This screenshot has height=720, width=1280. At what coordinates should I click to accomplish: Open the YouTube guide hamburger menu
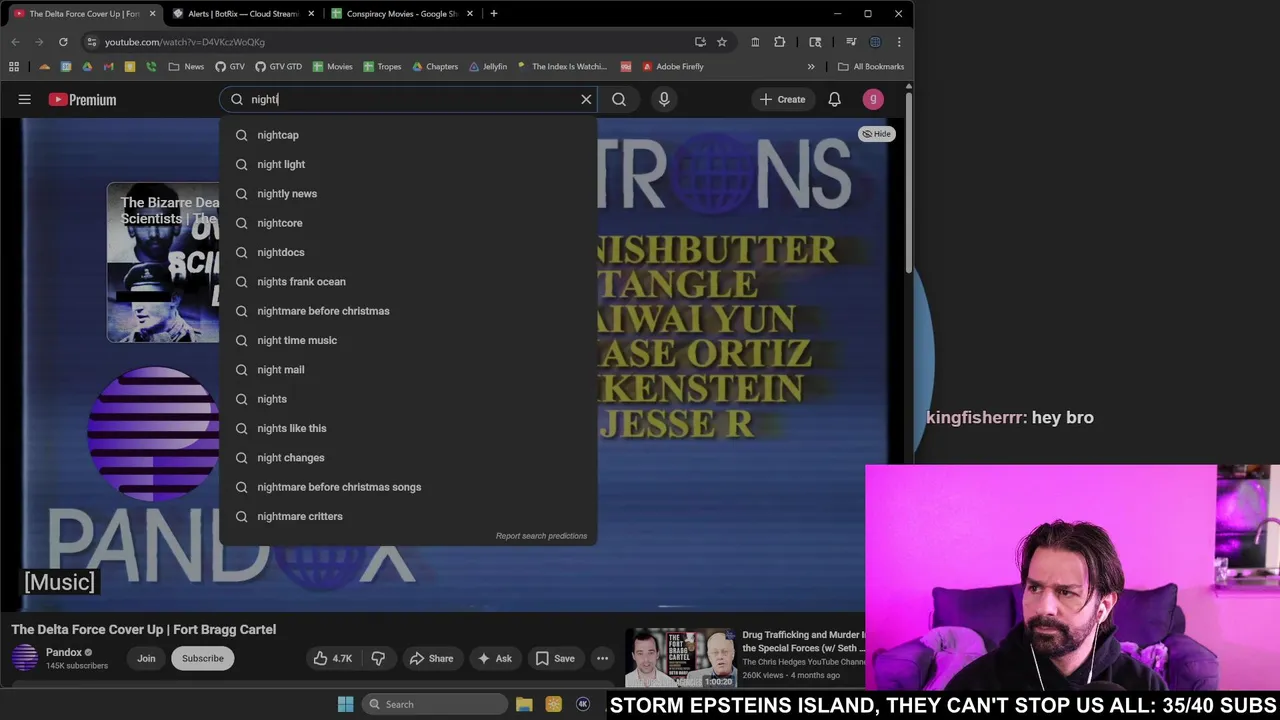[x=25, y=99]
